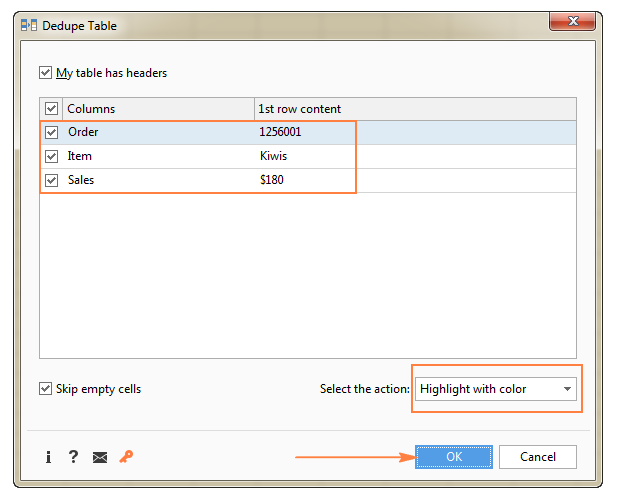
Task: Close the Dedupe Table dialog
Action: point(573,24)
